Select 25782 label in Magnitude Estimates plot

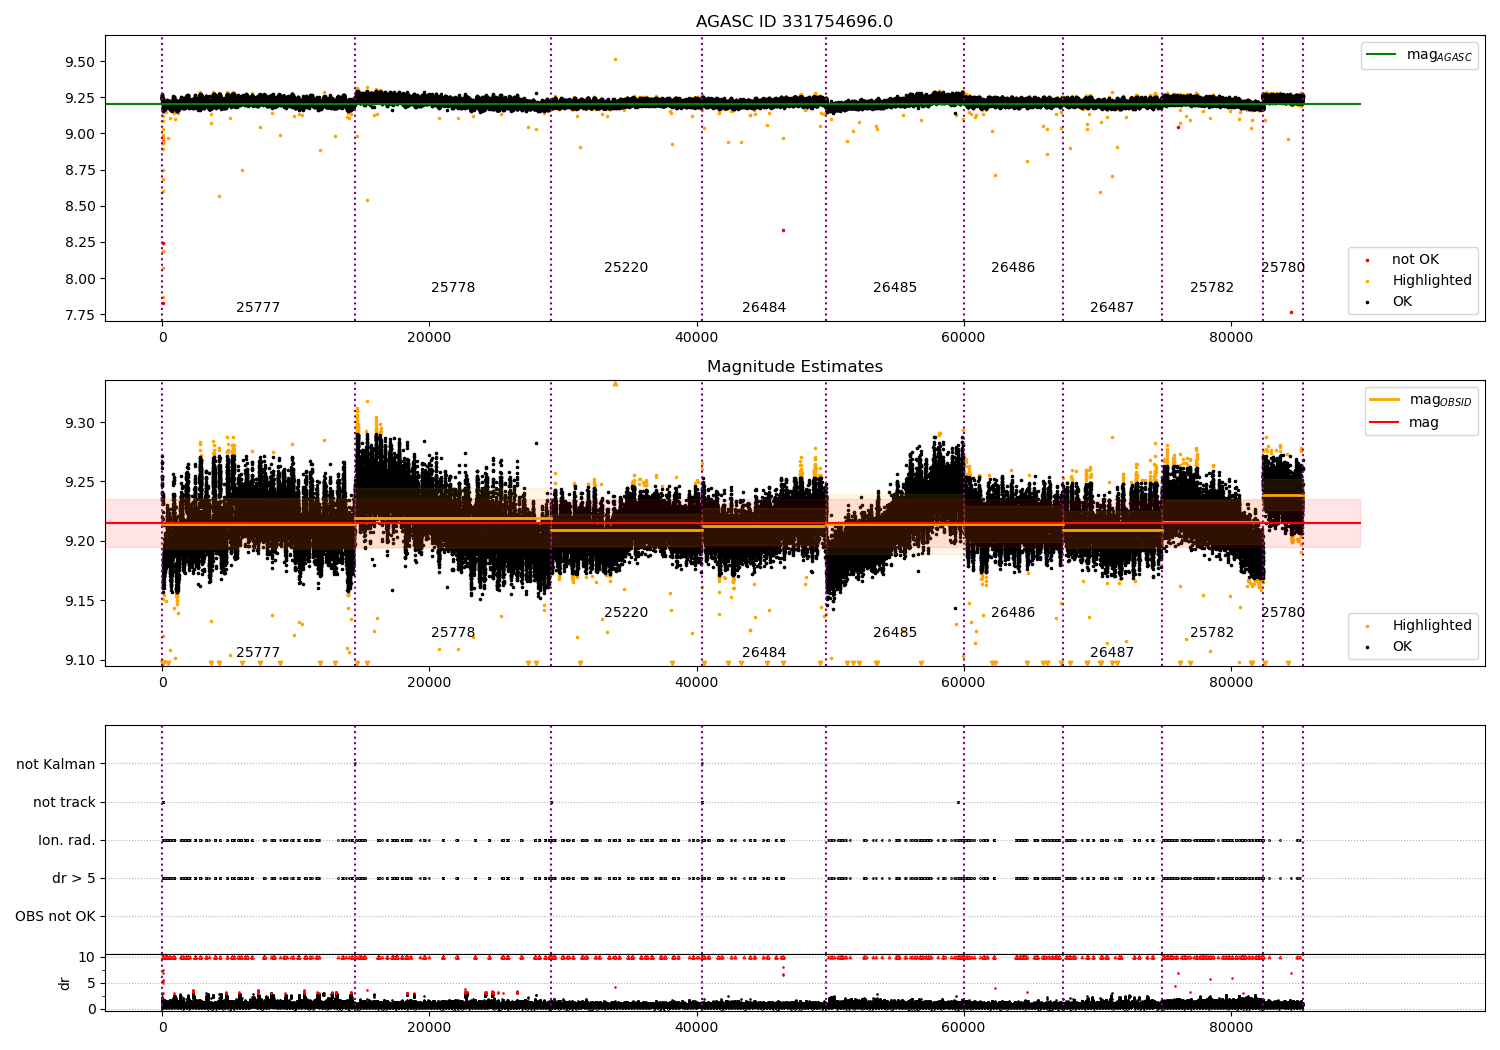[1212, 633]
